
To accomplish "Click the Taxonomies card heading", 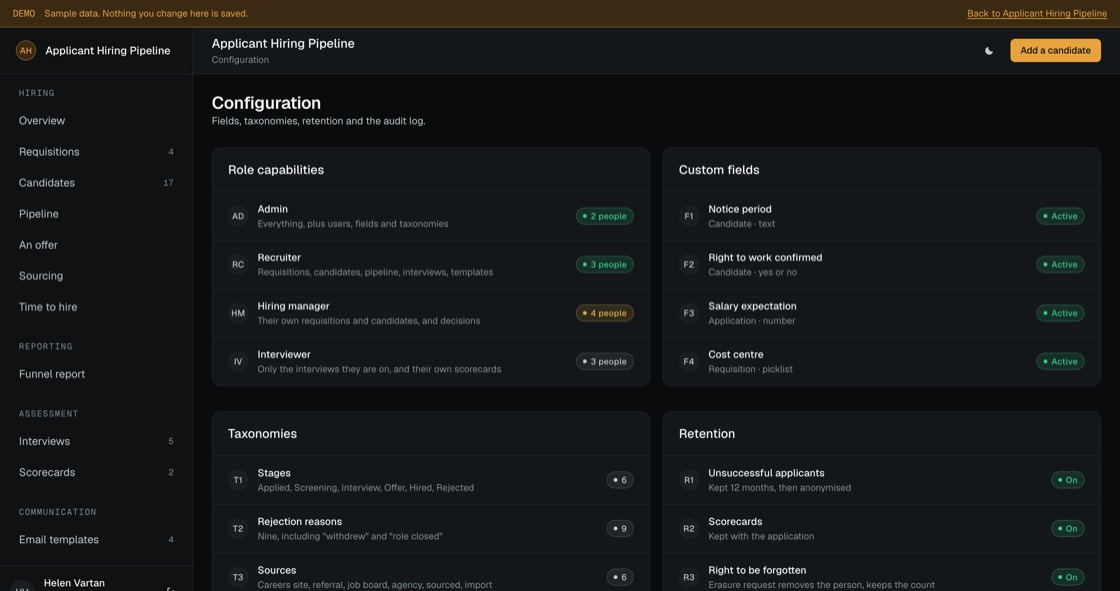I will (x=262, y=434).
